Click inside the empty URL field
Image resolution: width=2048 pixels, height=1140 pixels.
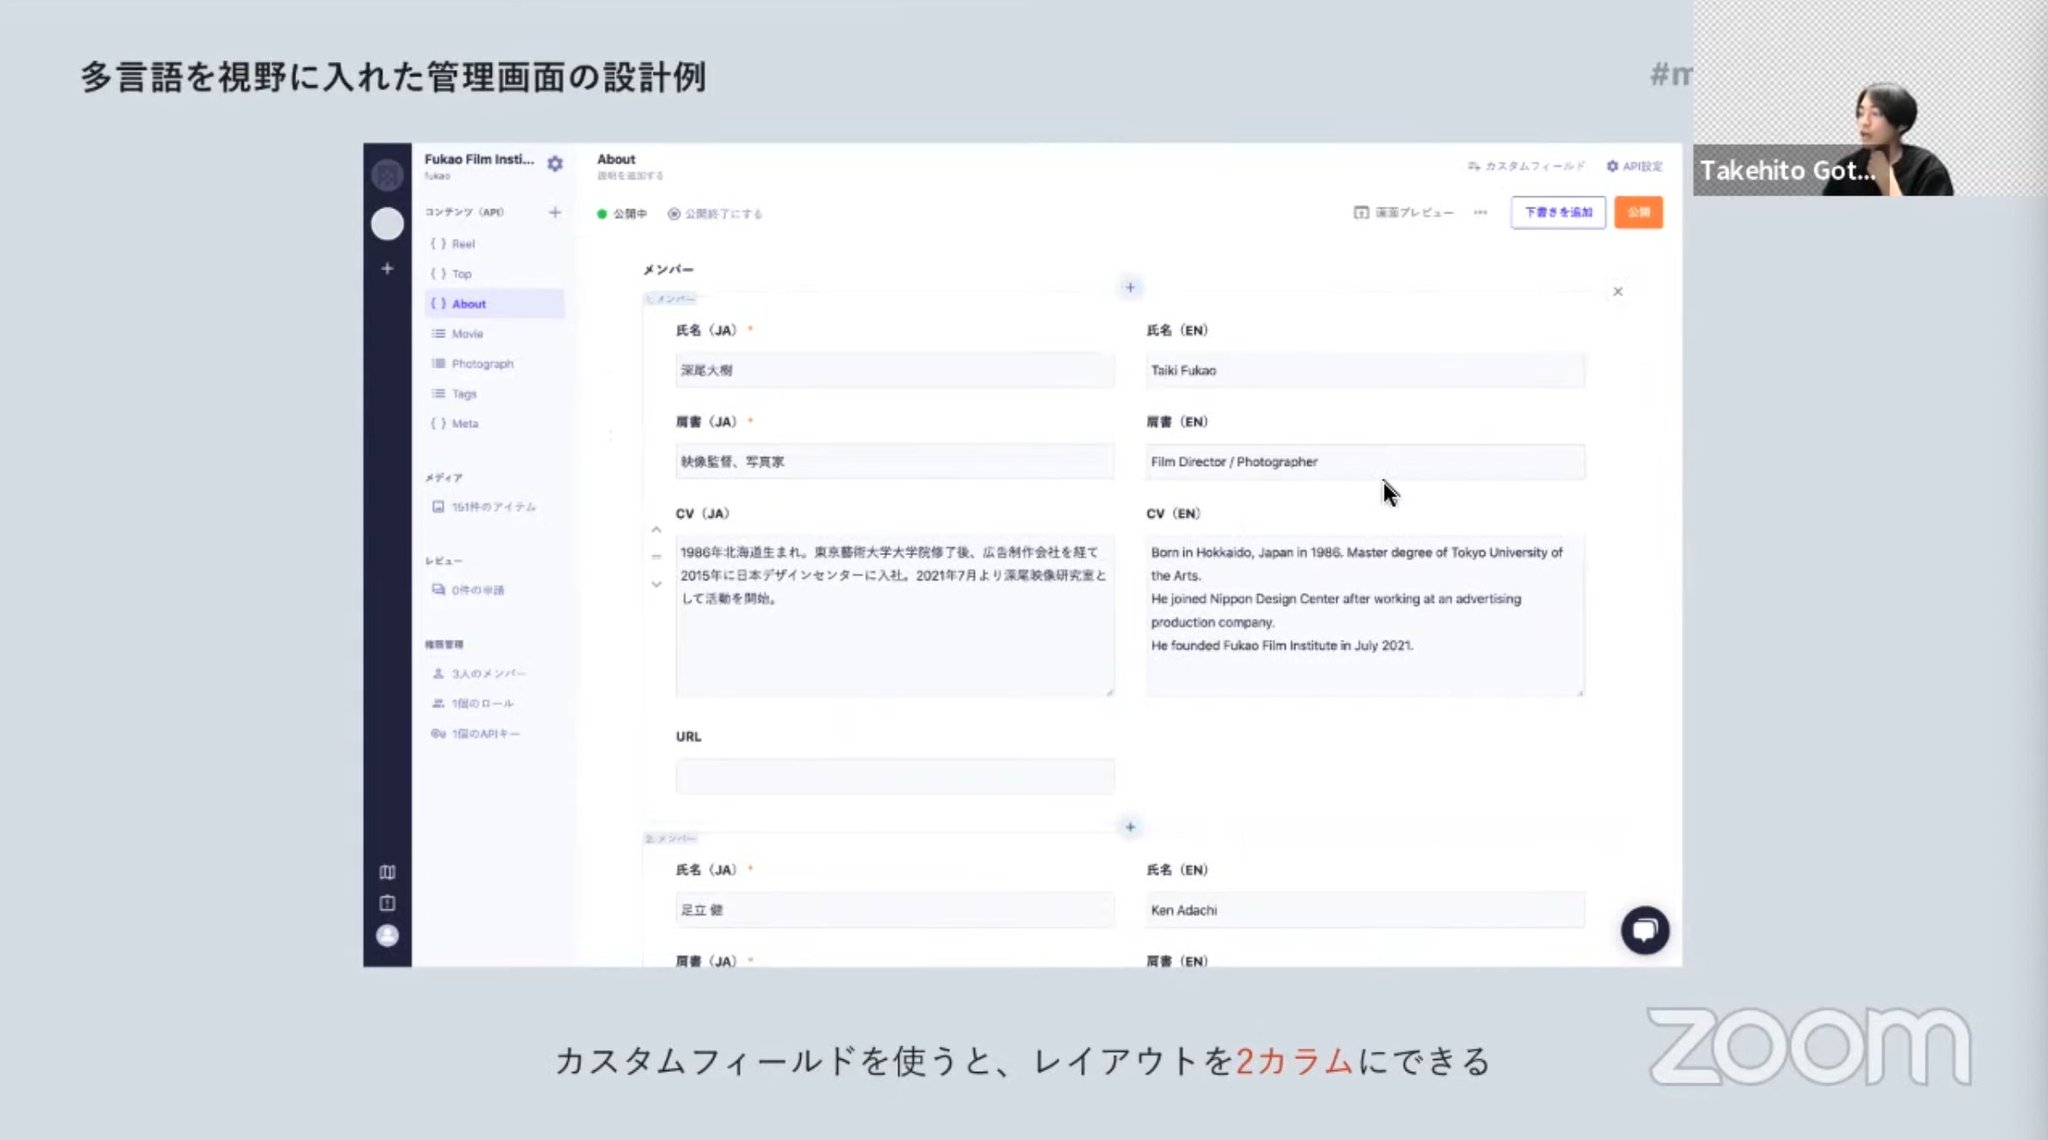[895, 776]
